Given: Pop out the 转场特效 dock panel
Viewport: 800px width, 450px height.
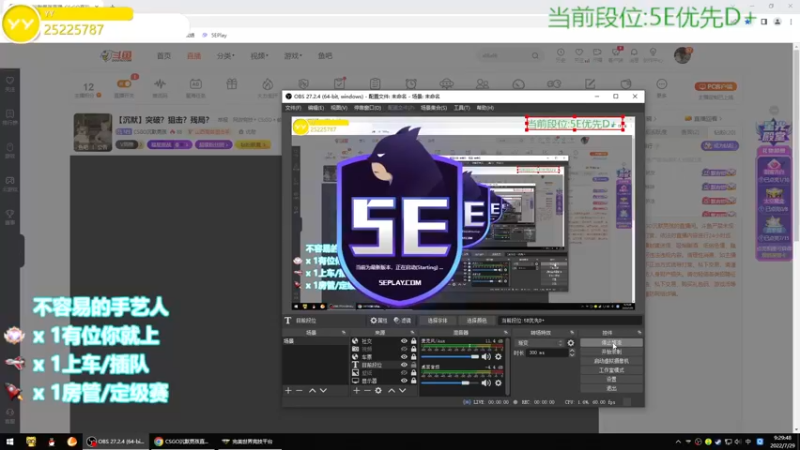Looking at the screenshot, I should pyautogui.click(x=572, y=333).
